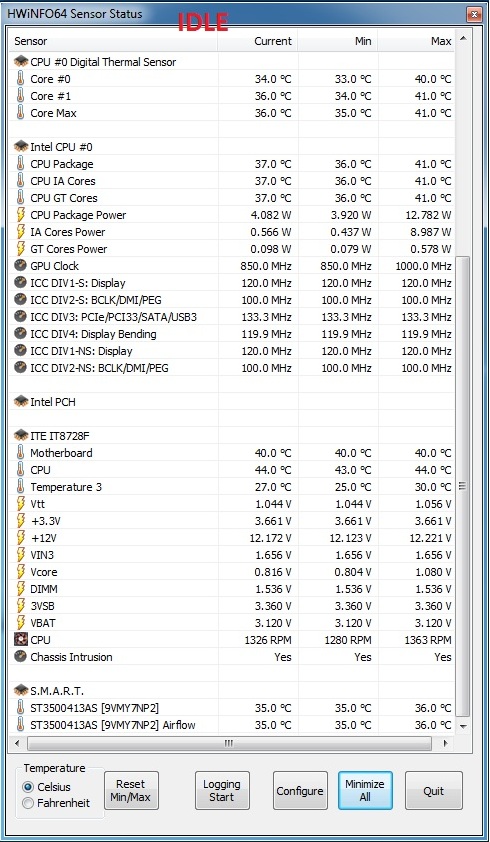Image resolution: width=490 pixels, height=842 pixels.
Task: Select the fan icon for CPU RPM row
Action: (20, 640)
